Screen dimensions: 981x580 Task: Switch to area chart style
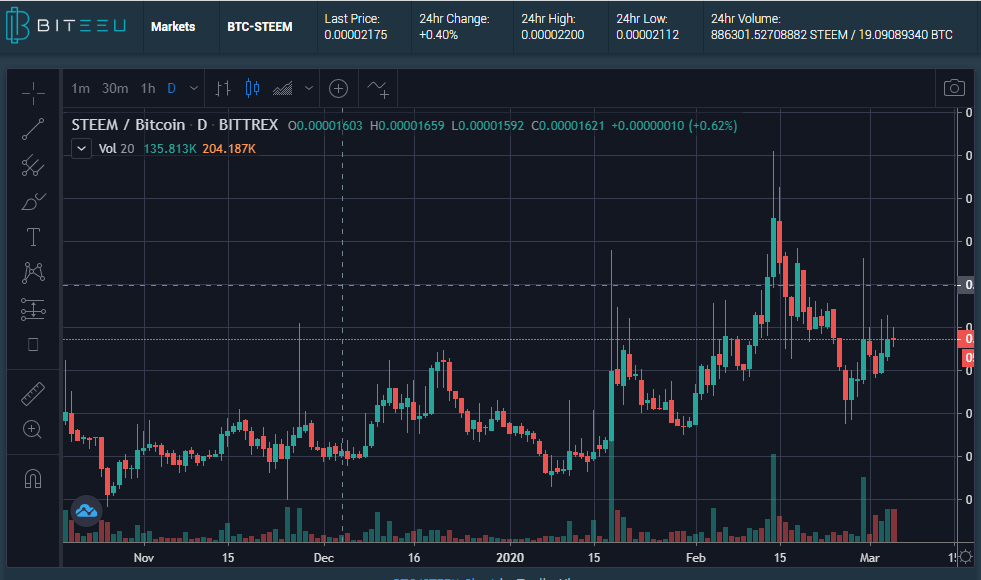click(x=283, y=88)
